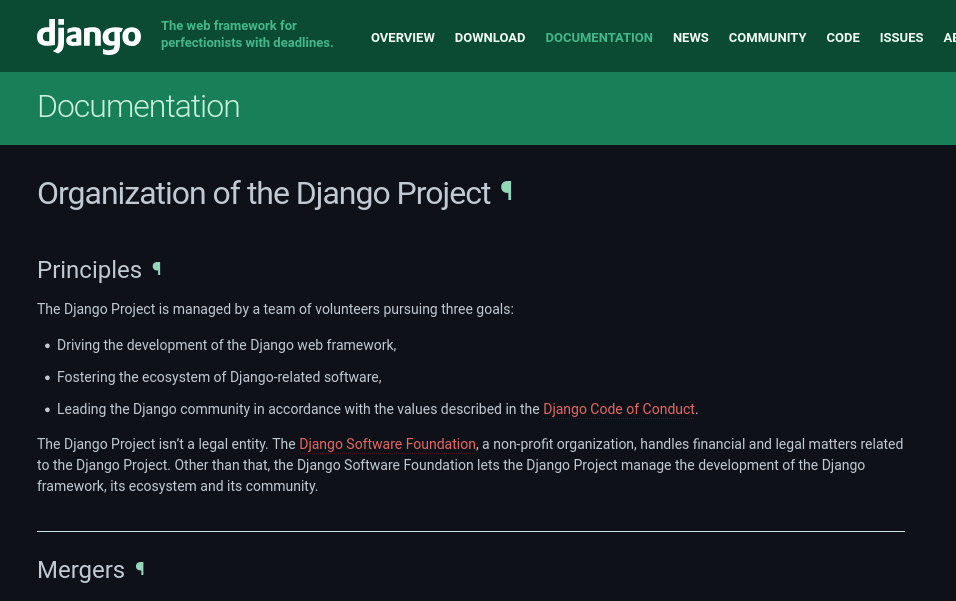Open the Code nav link
956x601 pixels.
[842, 38]
